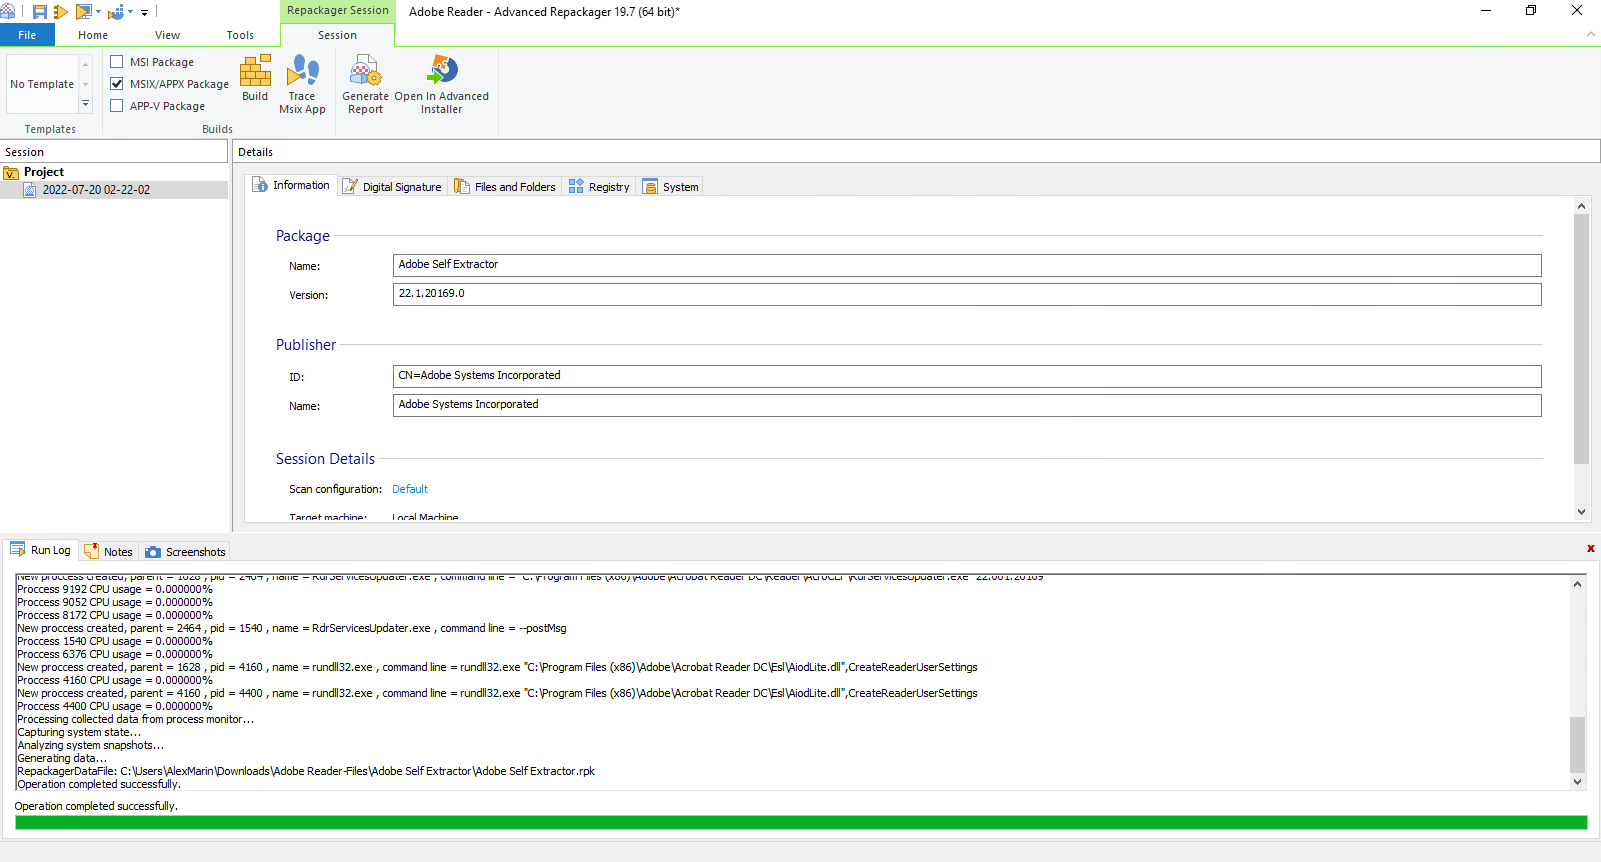
Task: Click the yellow arrow build icon in the quick access toolbar
Action: tap(61, 12)
